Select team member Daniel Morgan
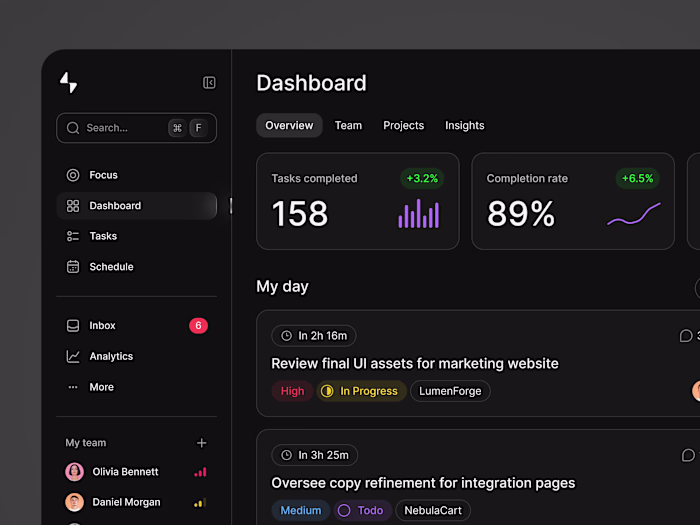This screenshot has width=700, height=525. [x=137, y=502]
